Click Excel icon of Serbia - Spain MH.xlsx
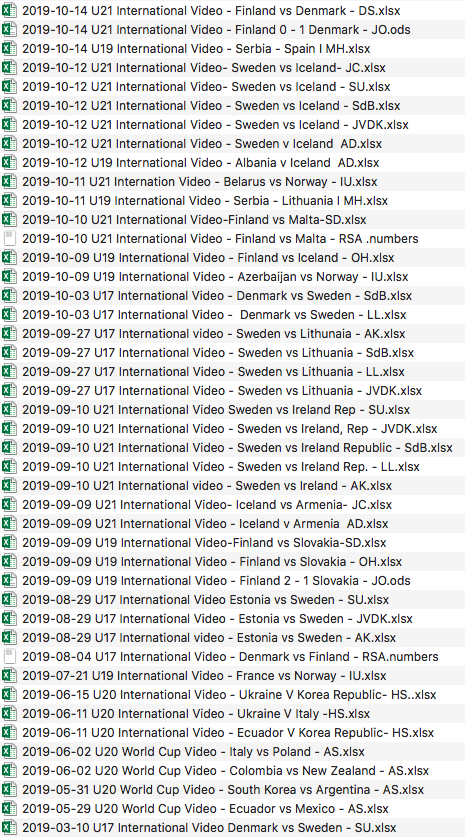 click(x=9, y=48)
